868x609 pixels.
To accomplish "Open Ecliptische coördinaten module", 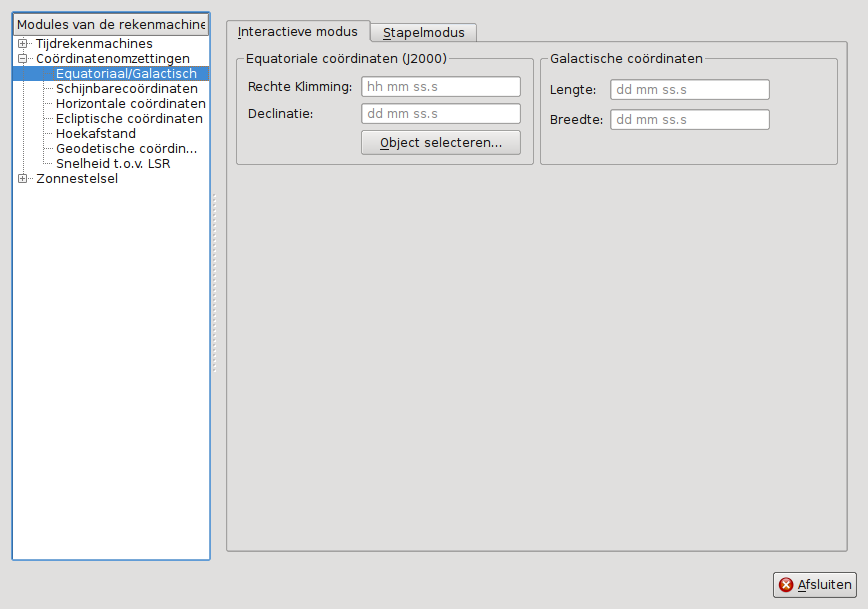I will [129, 119].
